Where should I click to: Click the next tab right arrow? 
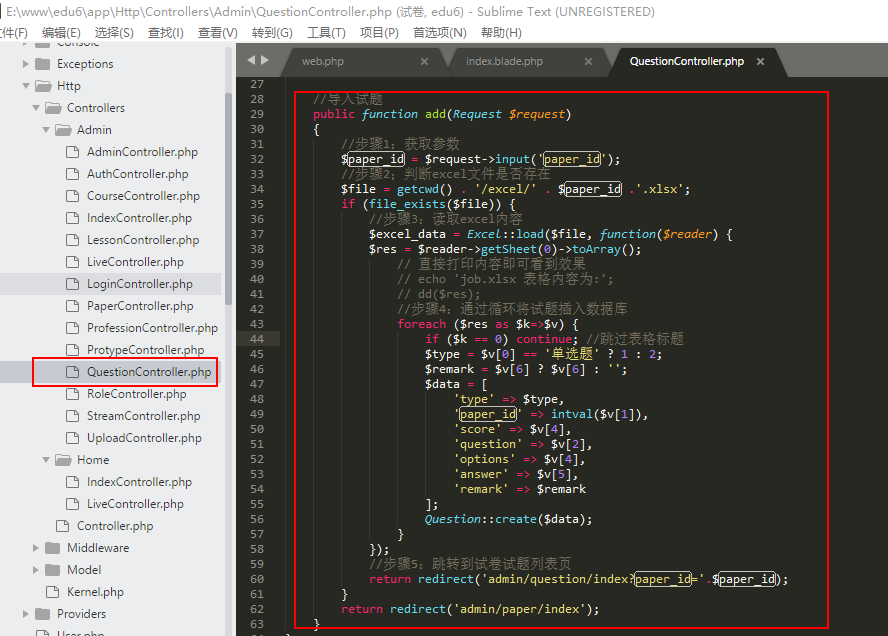pos(265,61)
